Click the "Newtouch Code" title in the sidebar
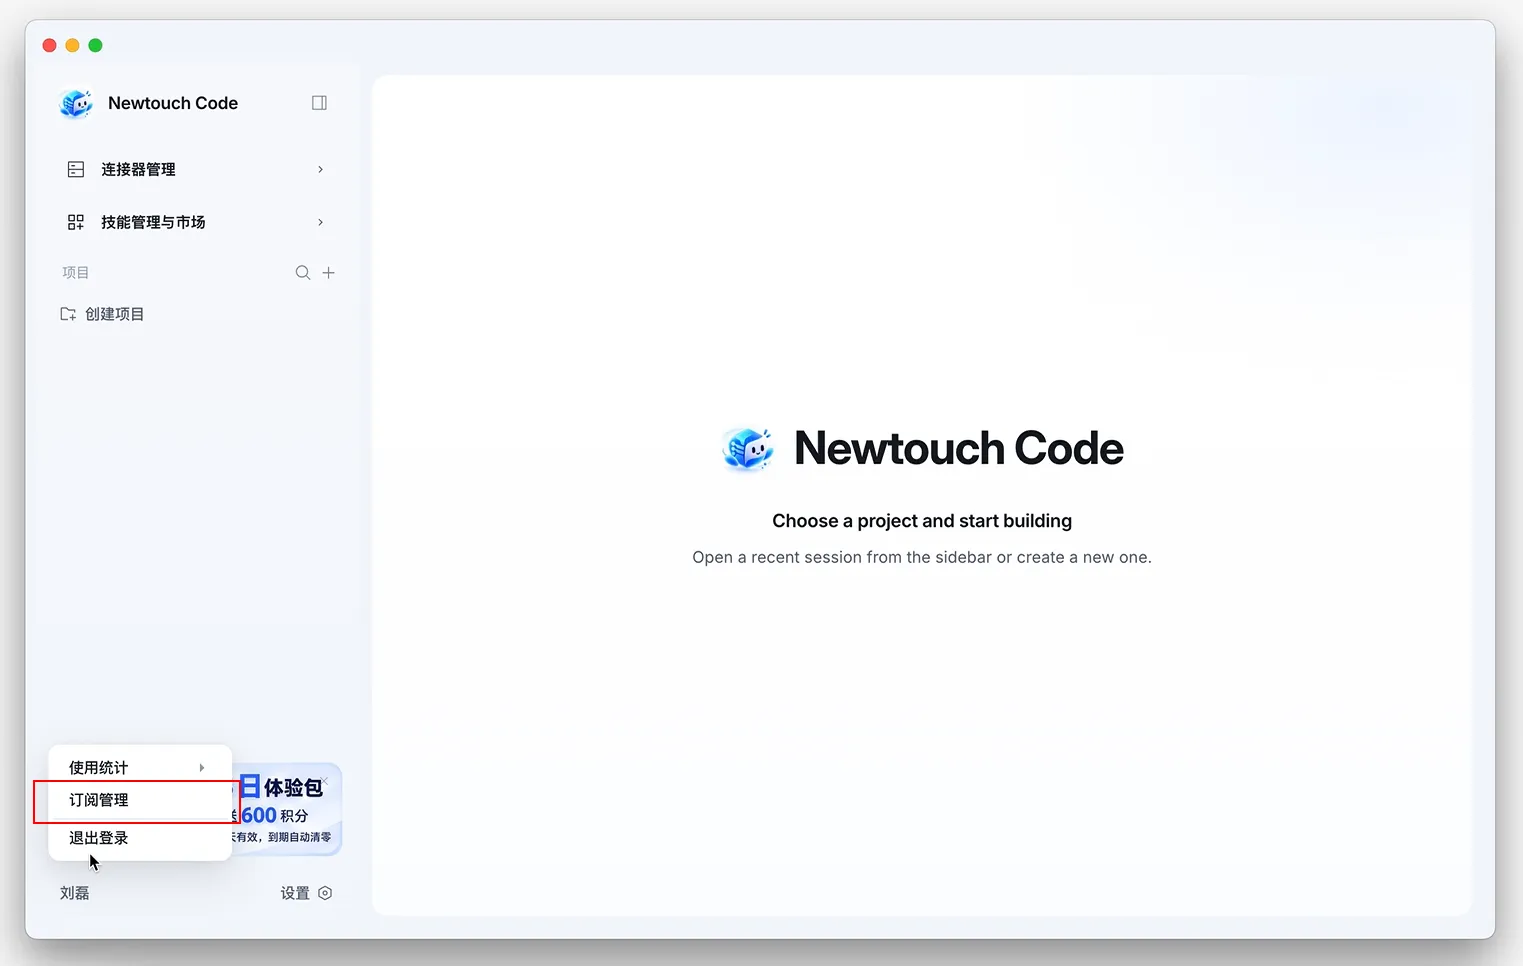The height and width of the screenshot is (966, 1523). [173, 103]
